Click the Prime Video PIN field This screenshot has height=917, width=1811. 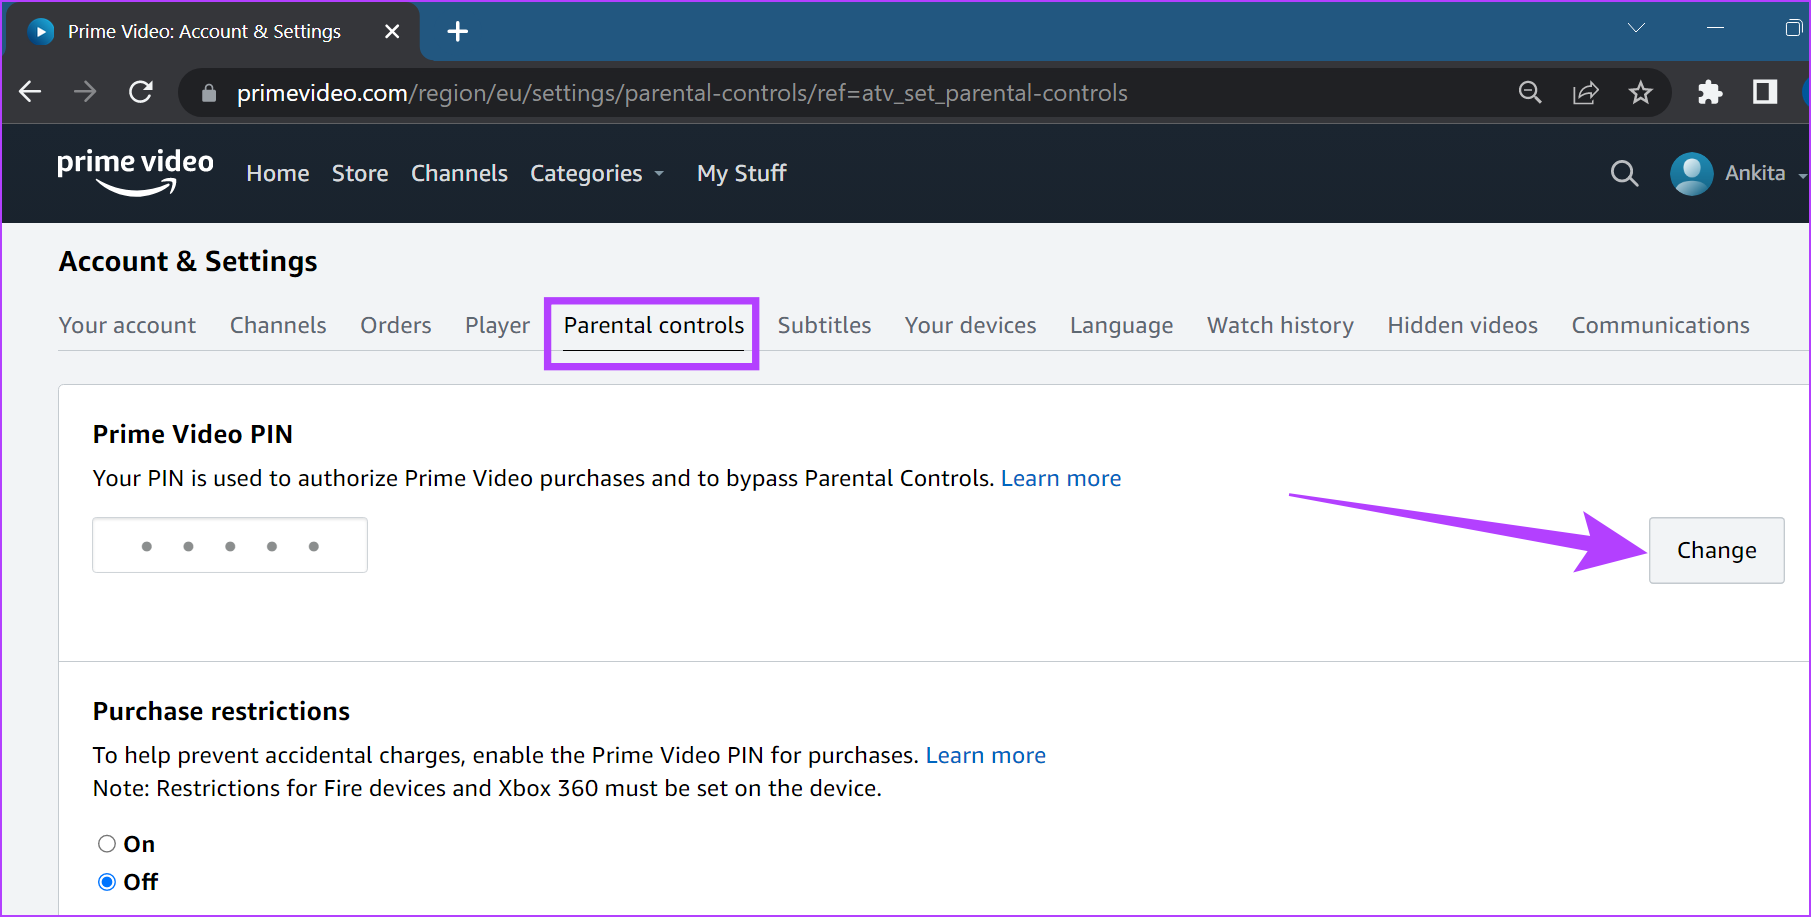230,545
